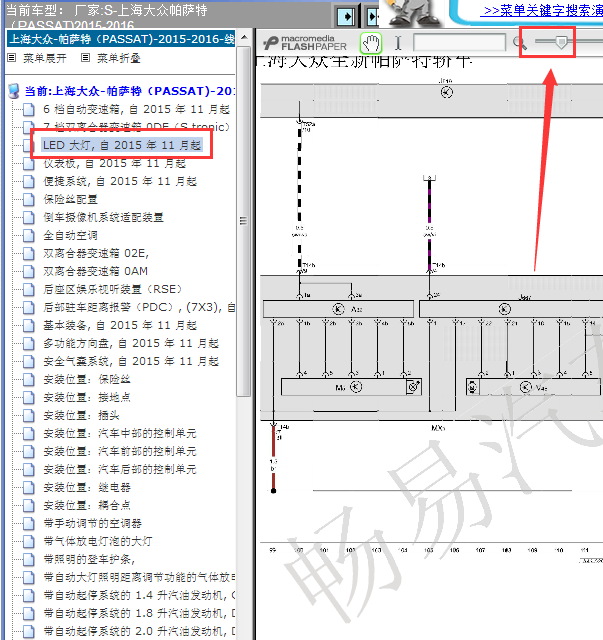Click the document icon next to 多功能方向盘
The height and width of the screenshot is (640, 603).
[x=29, y=343]
